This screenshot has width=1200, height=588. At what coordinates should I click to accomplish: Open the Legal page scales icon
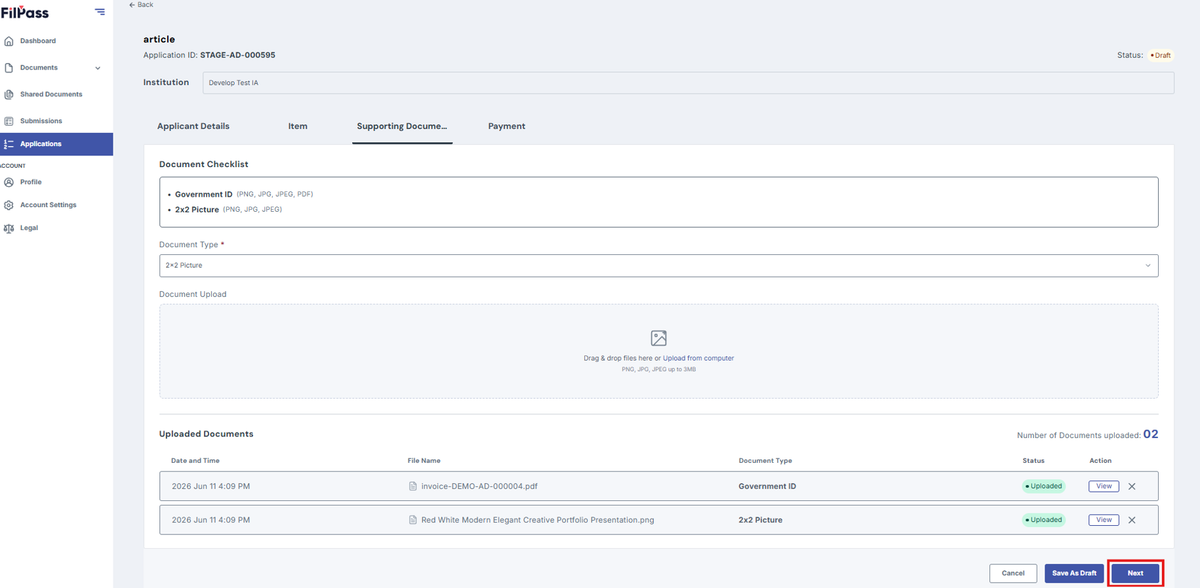tap(9, 228)
